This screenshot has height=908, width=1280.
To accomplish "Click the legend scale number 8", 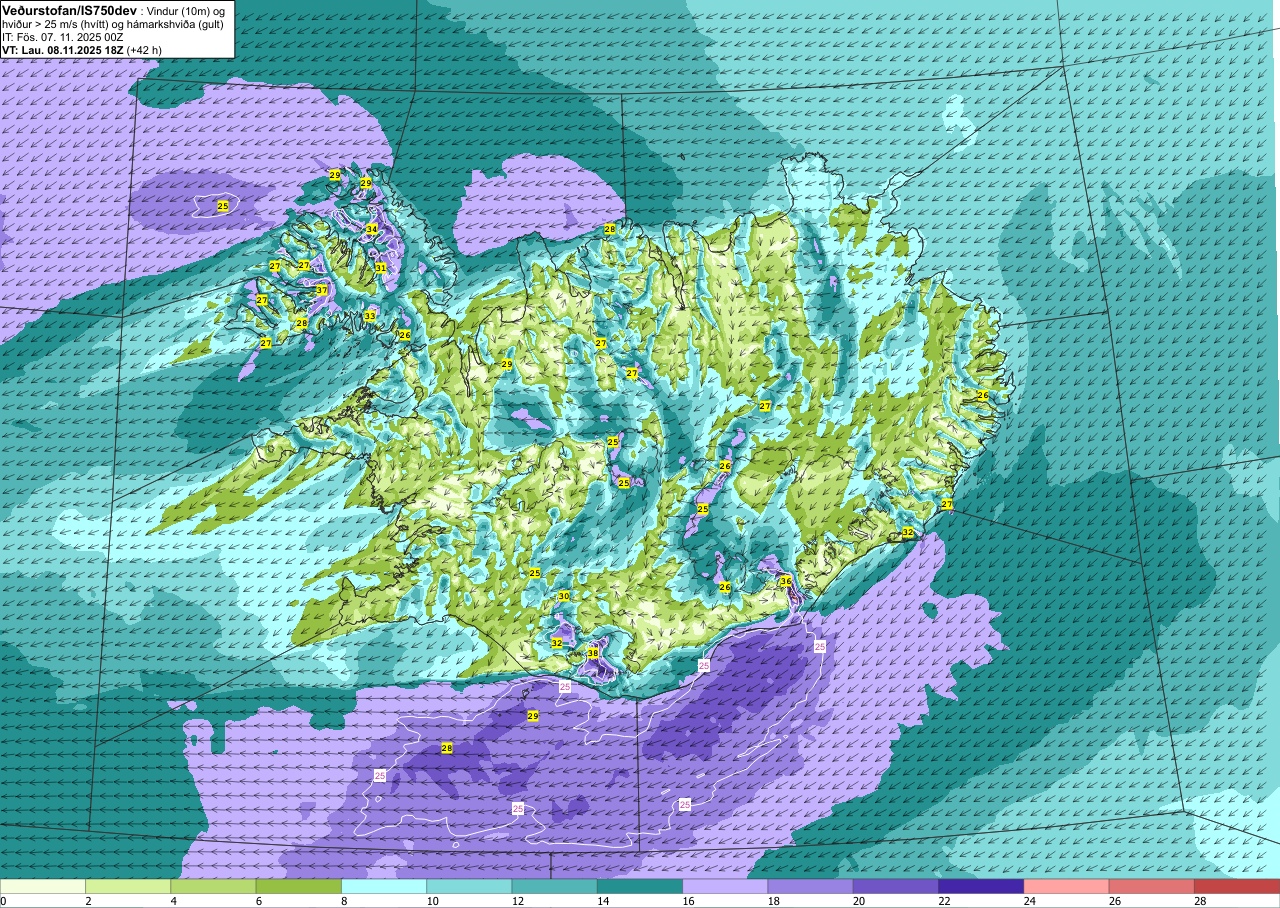I will point(342,901).
